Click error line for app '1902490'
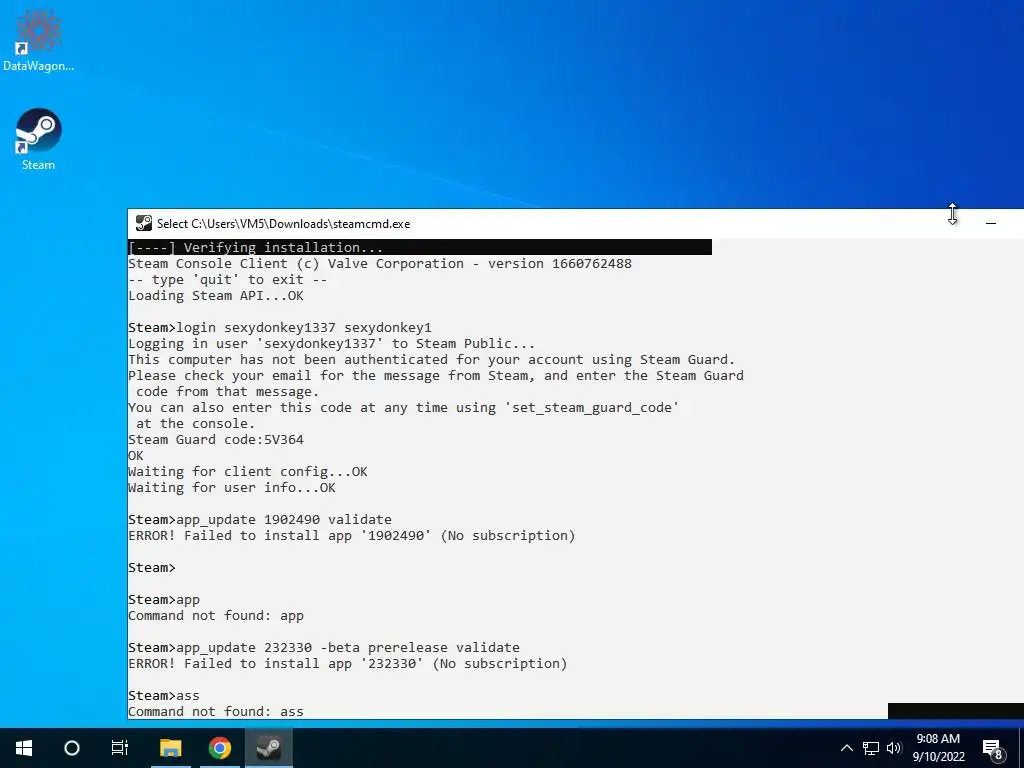Screen dimensions: 1024x768 [351, 536]
